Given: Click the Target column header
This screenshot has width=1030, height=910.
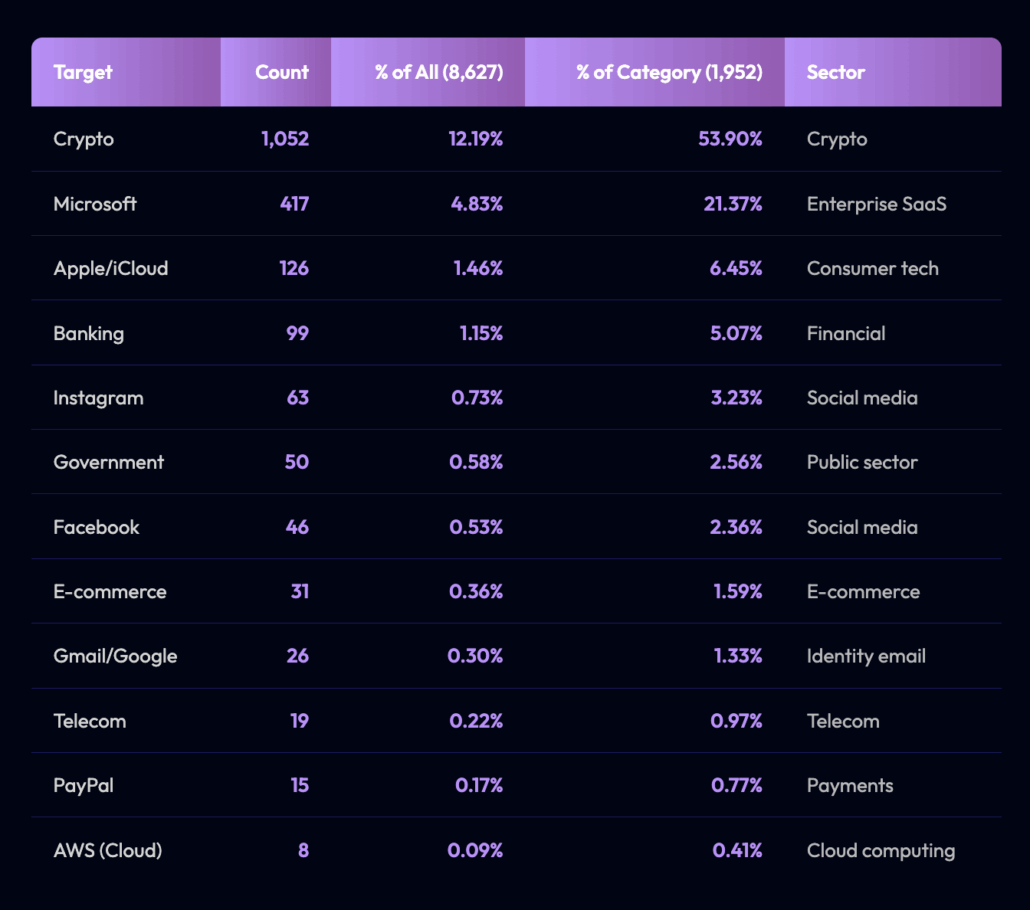Looking at the screenshot, I should pos(83,72).
